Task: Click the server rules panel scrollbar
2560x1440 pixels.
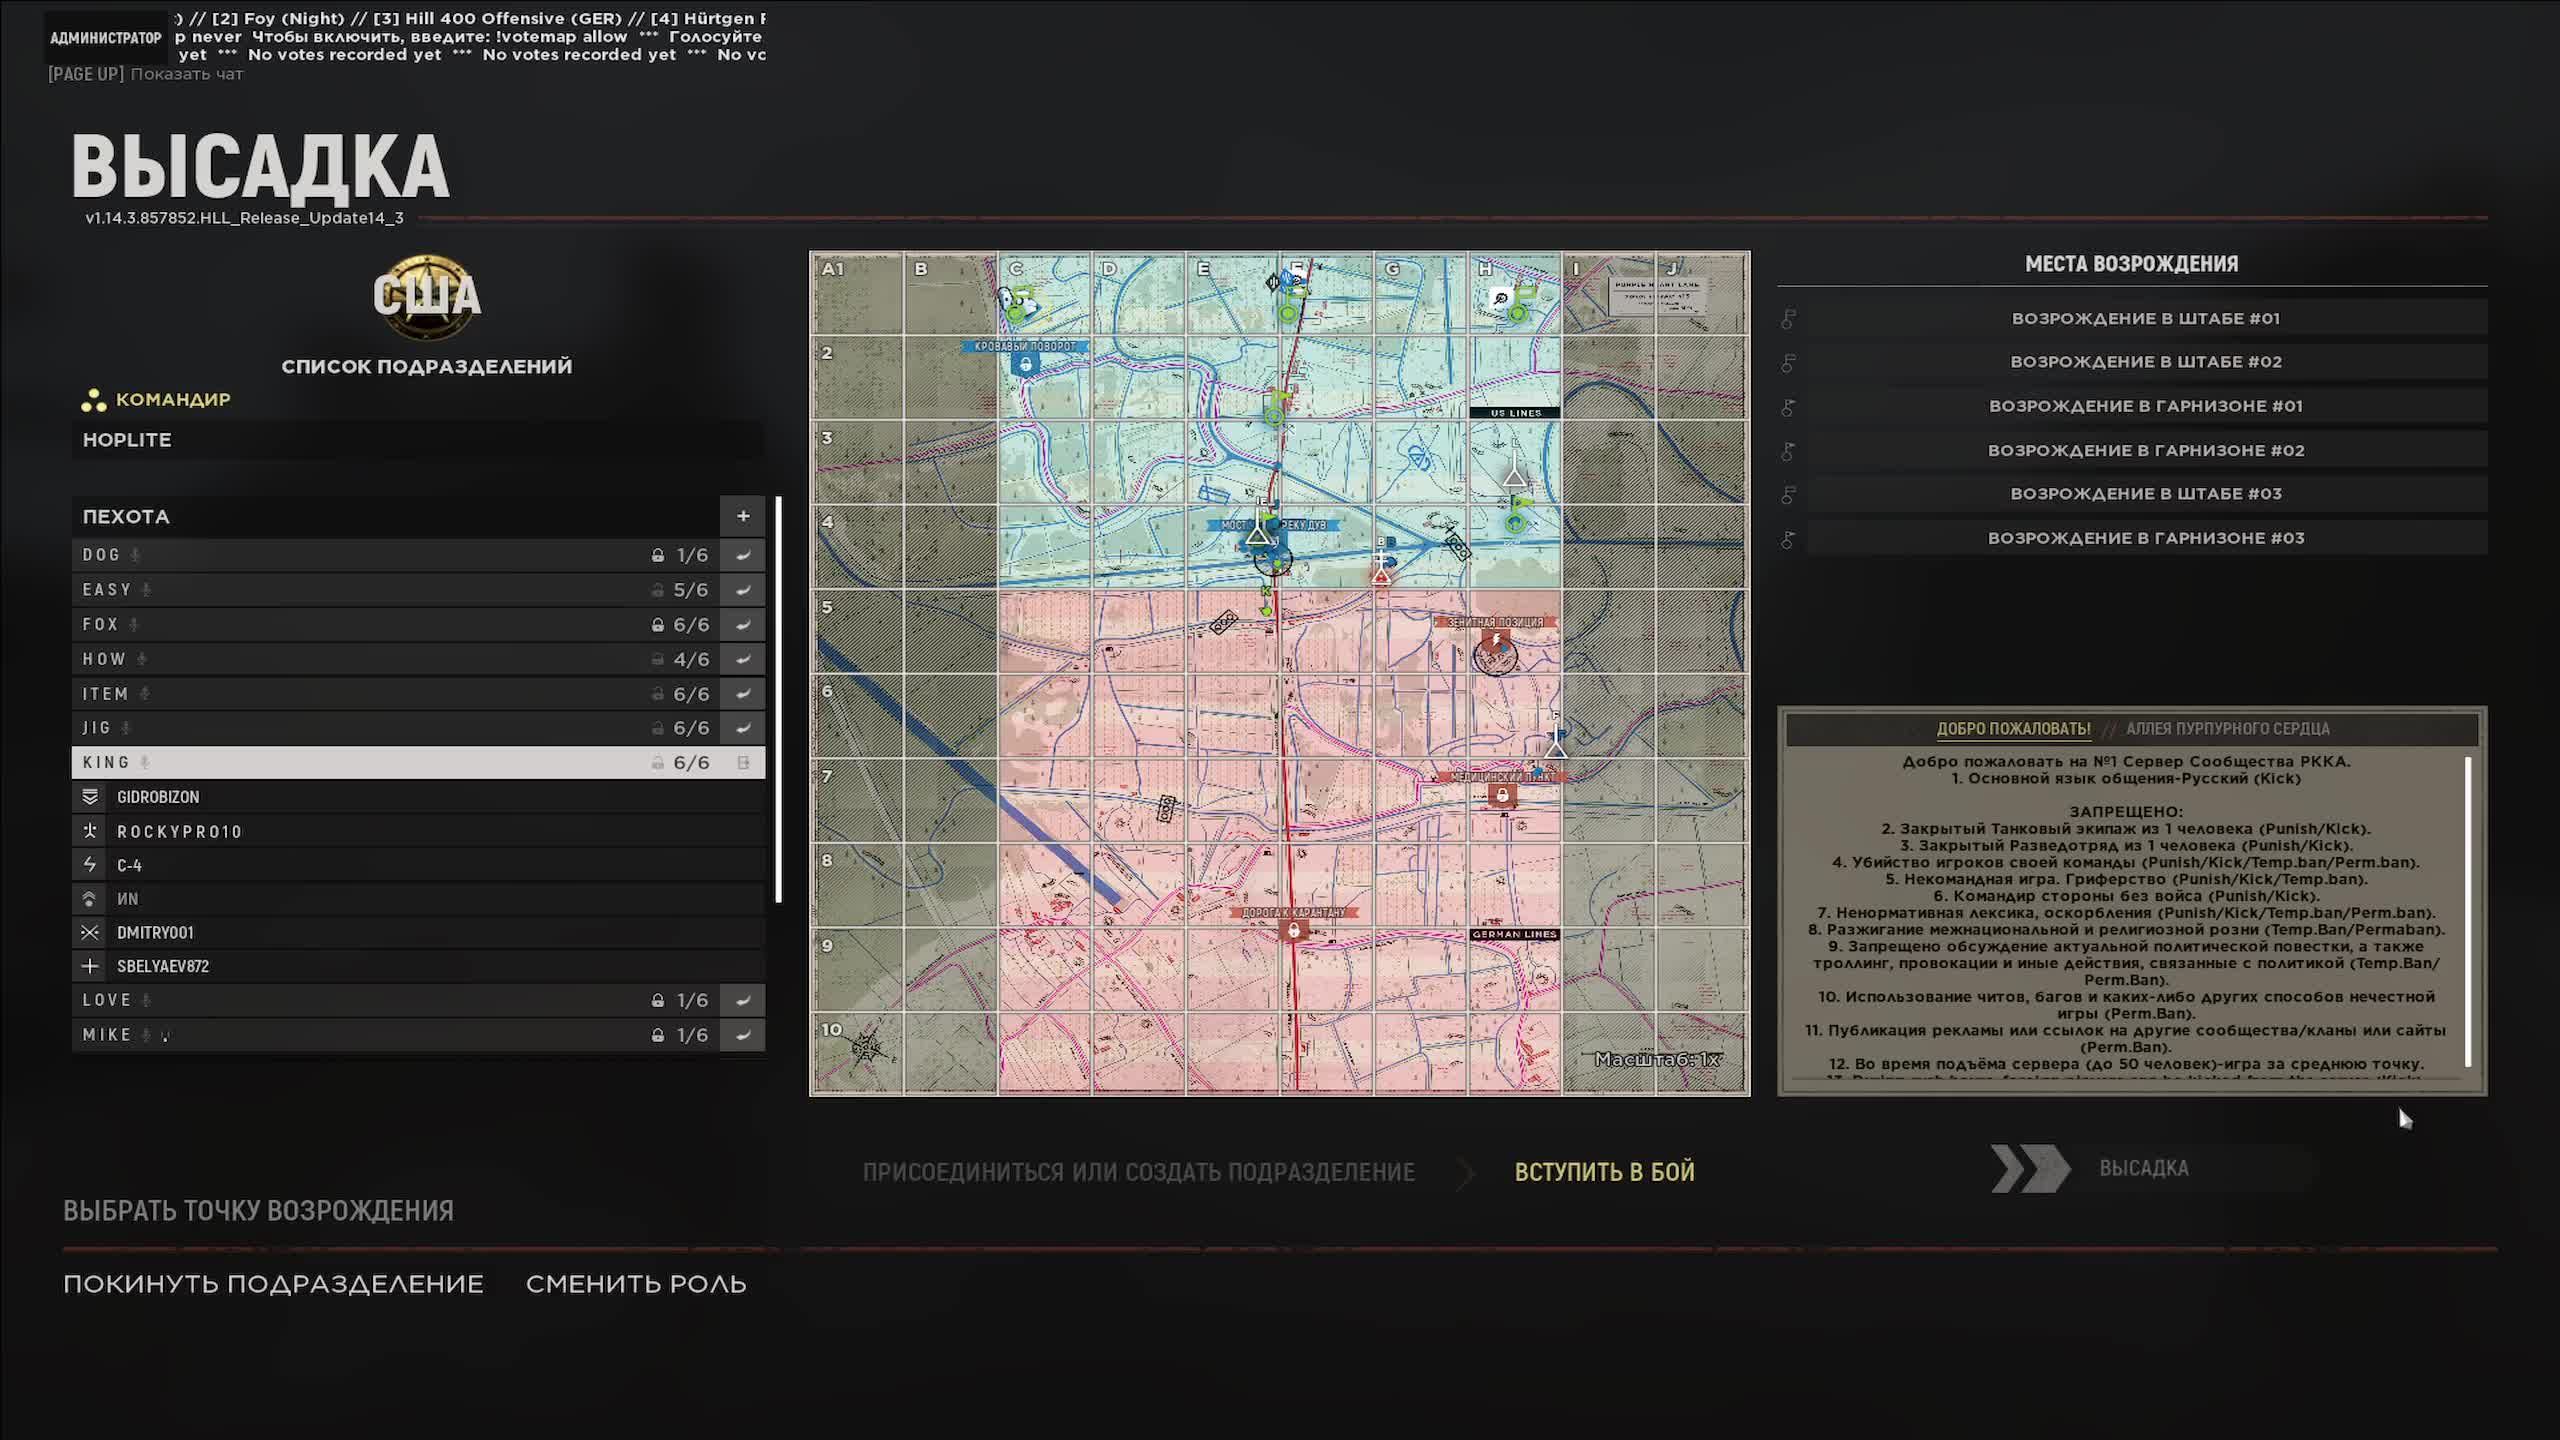Action: tap(2468, 910)
